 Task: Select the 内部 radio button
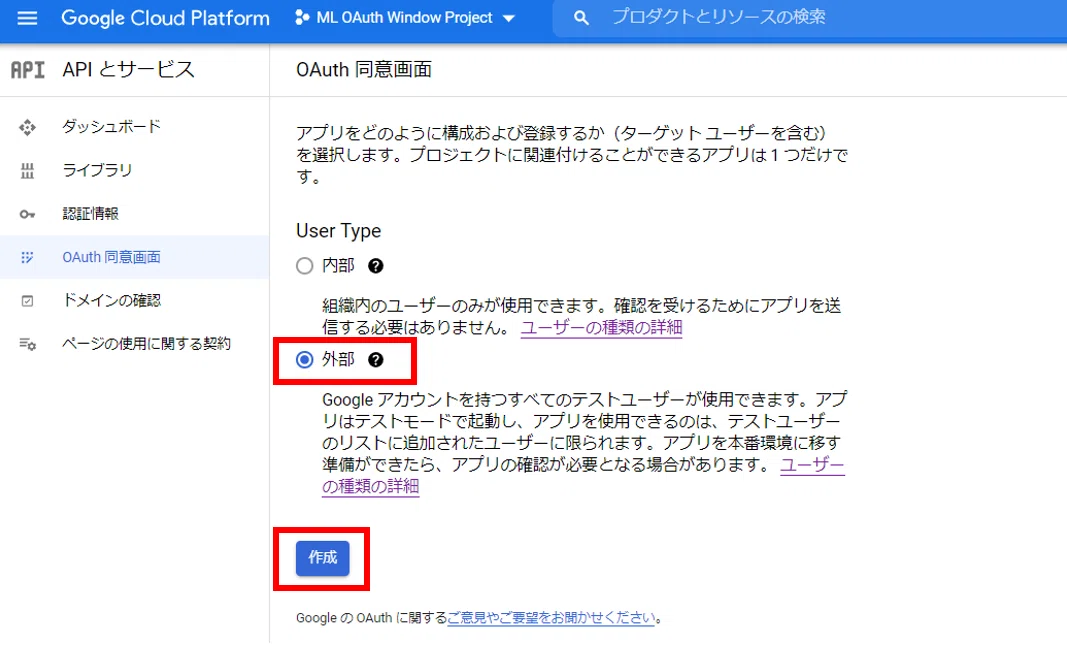pyautogui.click(x=304, y=266)
